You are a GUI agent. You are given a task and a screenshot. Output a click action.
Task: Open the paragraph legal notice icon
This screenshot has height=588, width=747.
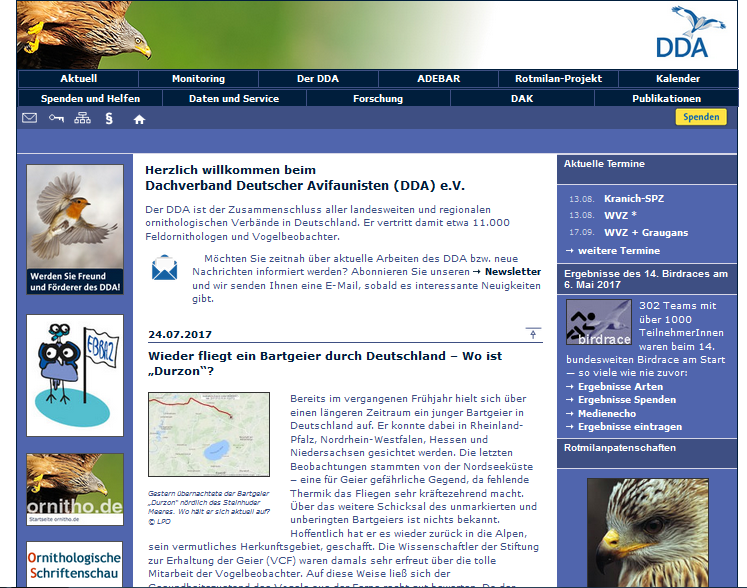(x=109, y=118)
